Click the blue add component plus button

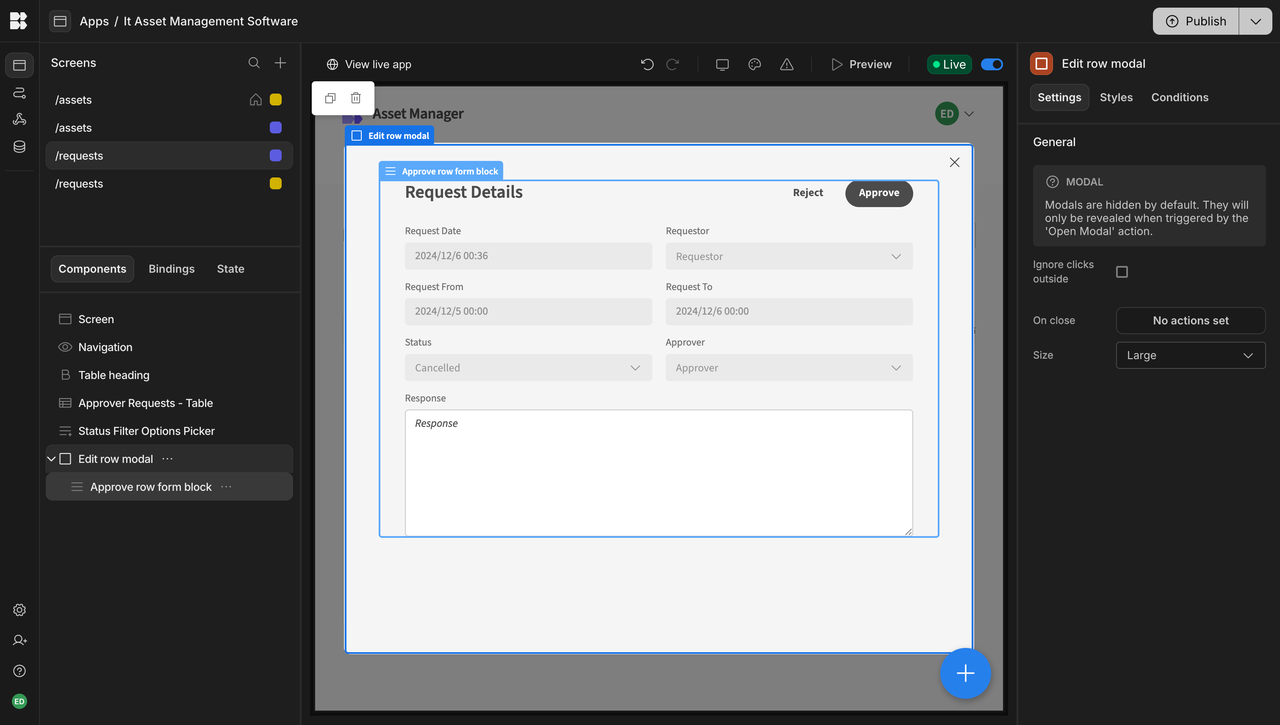coord(965,674)
